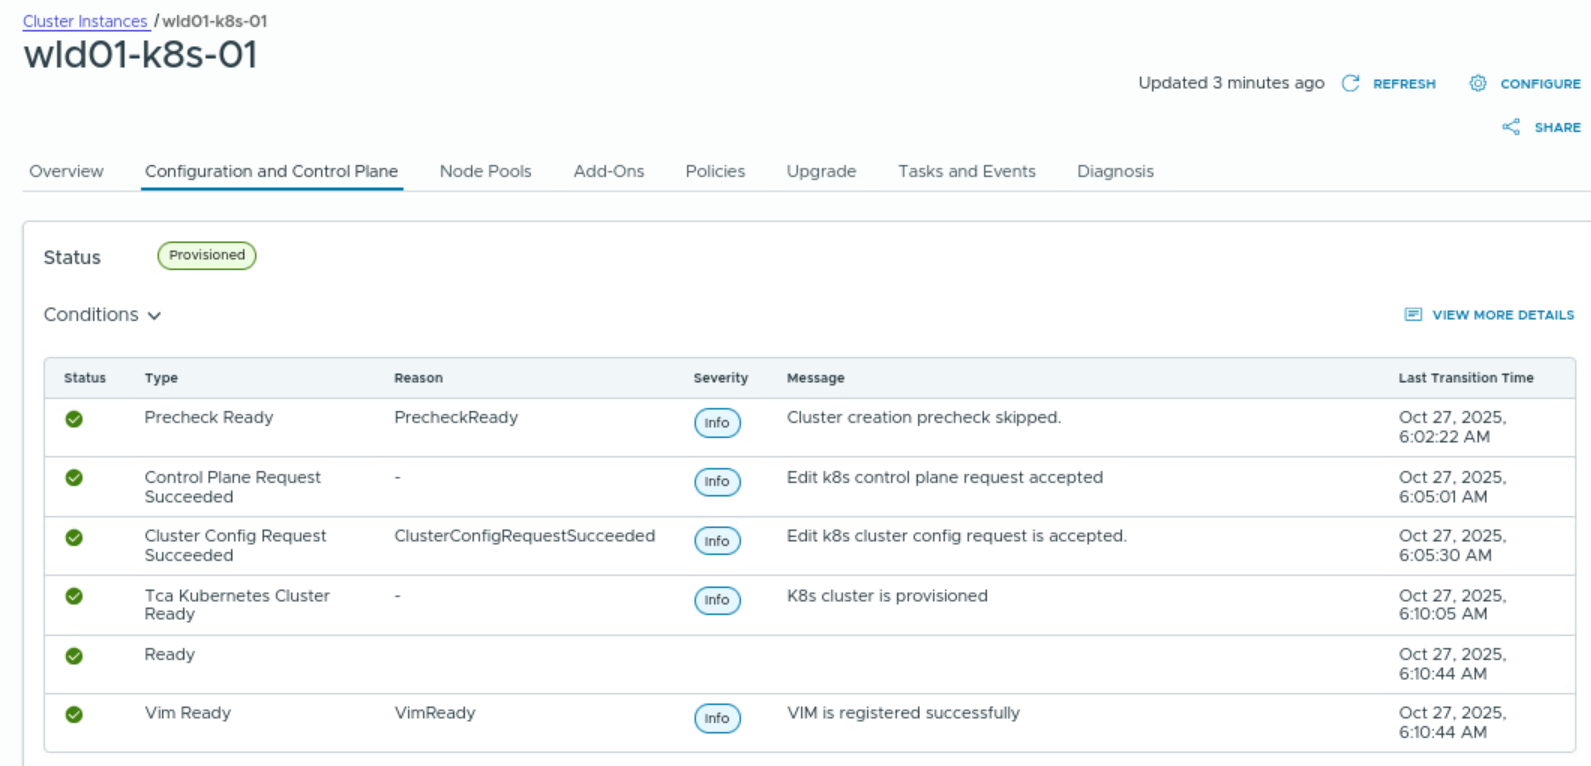Go to the Upgrade tab
The width and height of the screenshot is (1591, 766).
pos(821,171)
